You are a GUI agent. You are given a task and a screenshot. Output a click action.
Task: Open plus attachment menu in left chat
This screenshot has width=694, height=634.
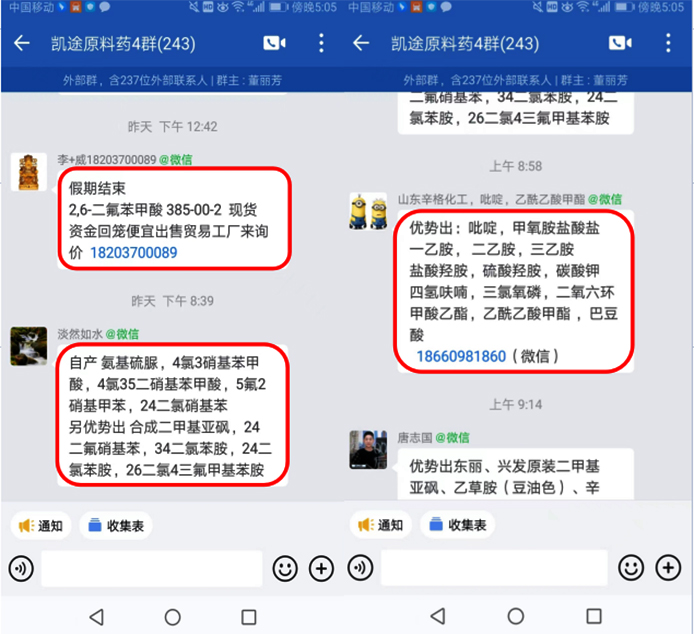point(321,568)
